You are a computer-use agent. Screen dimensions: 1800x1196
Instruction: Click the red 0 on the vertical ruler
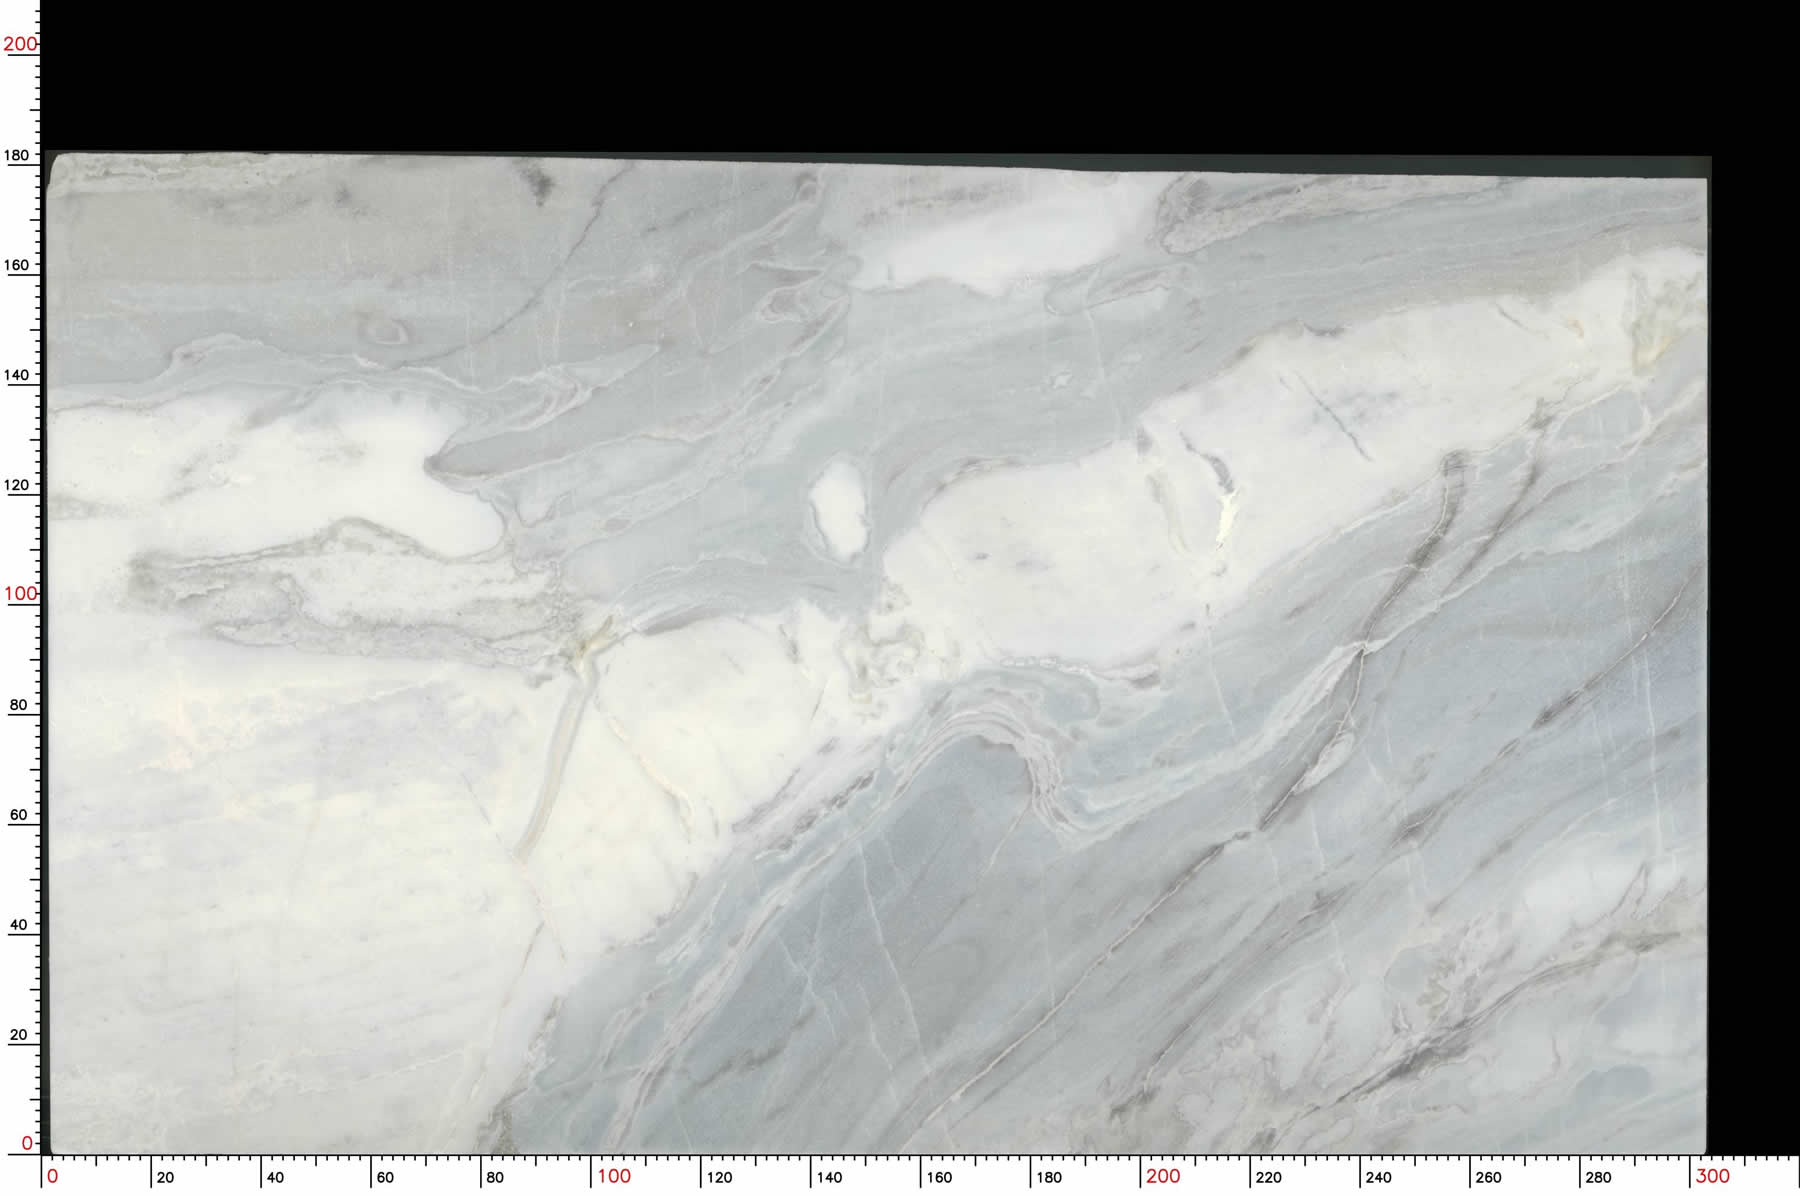coord(27,1143)
